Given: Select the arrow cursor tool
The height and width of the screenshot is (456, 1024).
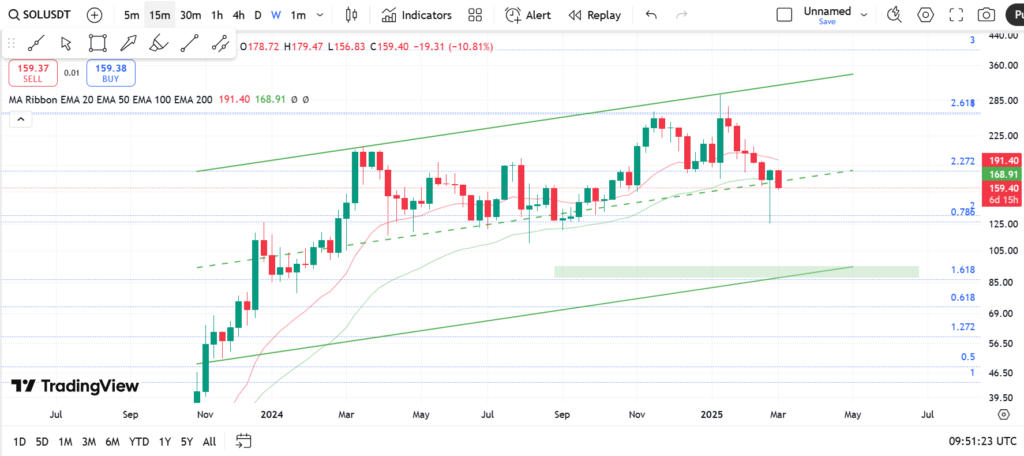Looking at the screenshot, I should point(66,43).
